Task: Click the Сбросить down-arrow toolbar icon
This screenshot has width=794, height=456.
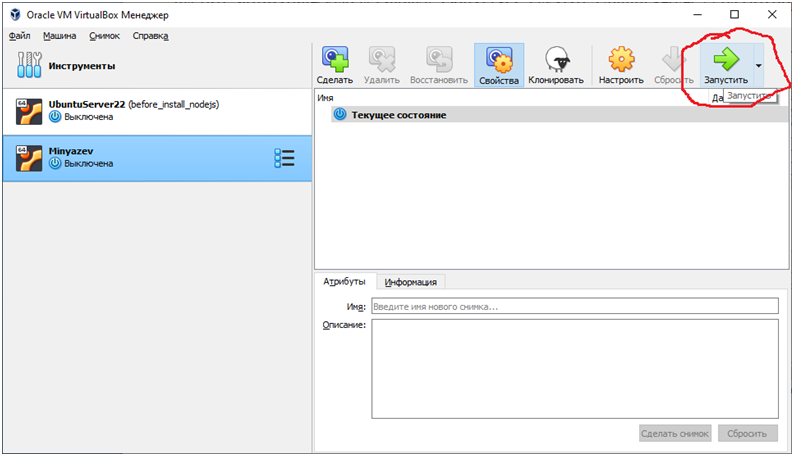Action: pos(673,60)
